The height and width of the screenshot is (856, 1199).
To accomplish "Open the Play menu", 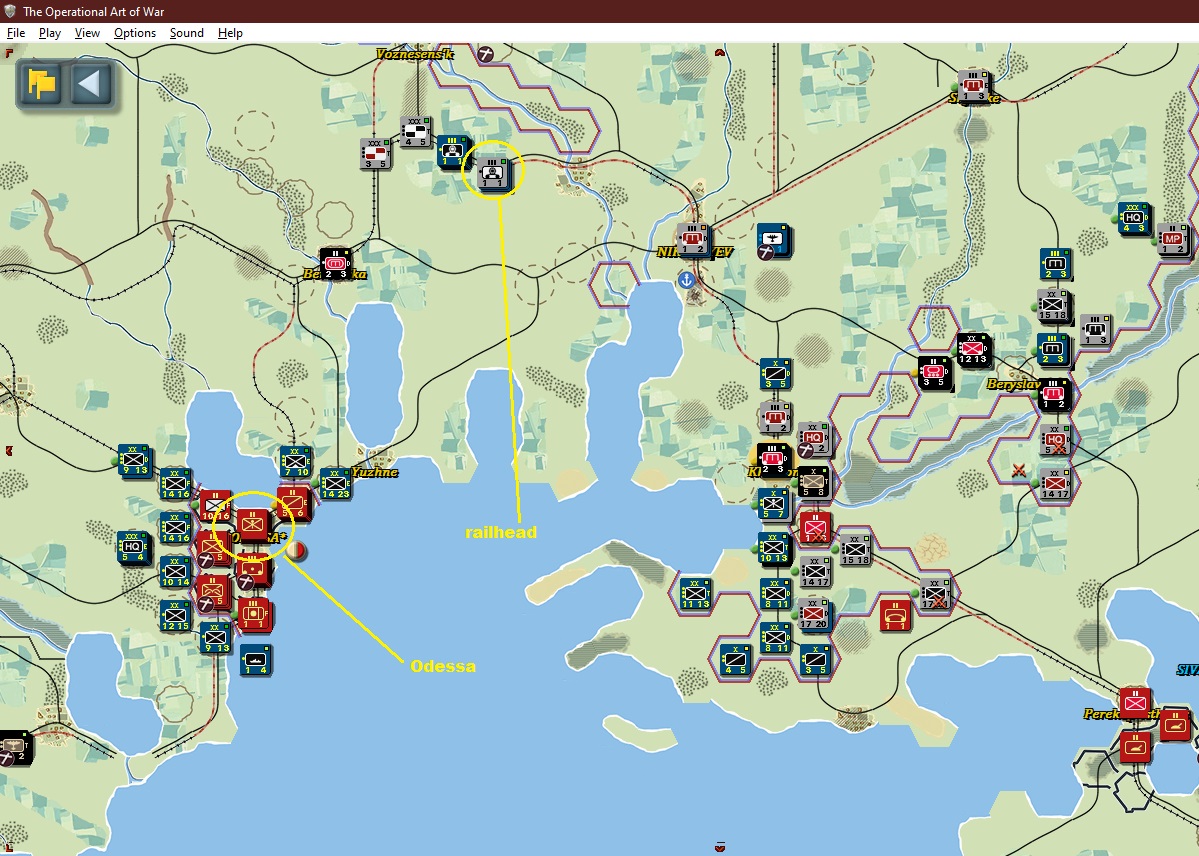I will click(x=50, y=33).
